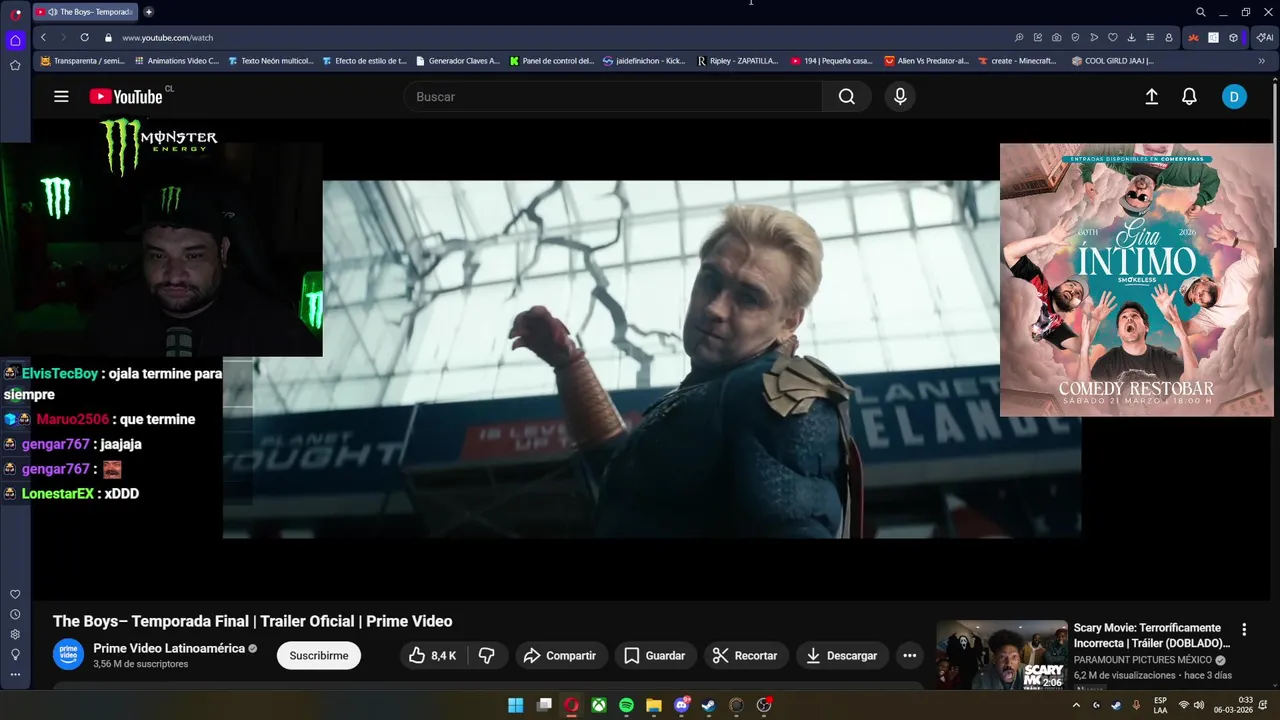Open the Opera main menu logo
This screenshot has width=1280, height=720.
tap(15, 13)
